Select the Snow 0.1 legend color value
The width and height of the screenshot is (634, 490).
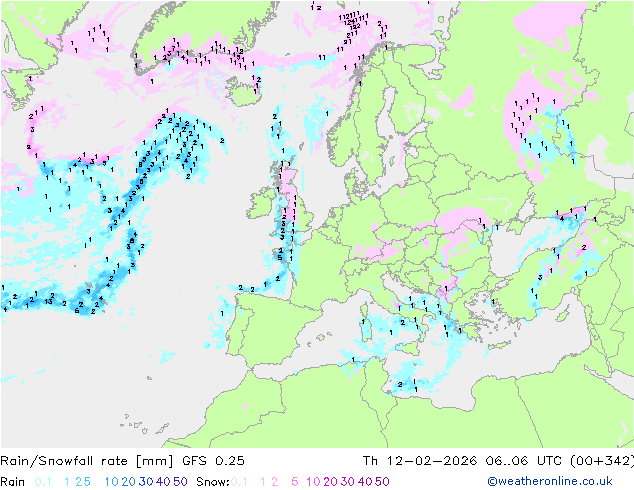click(239, 482)
